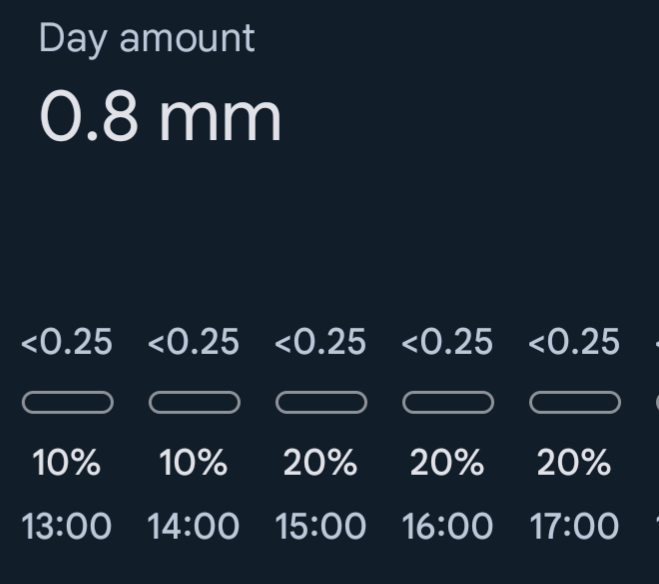Click the 0.8 mm total value
Screen dimensions: 659x584
(x=160, y=116)
